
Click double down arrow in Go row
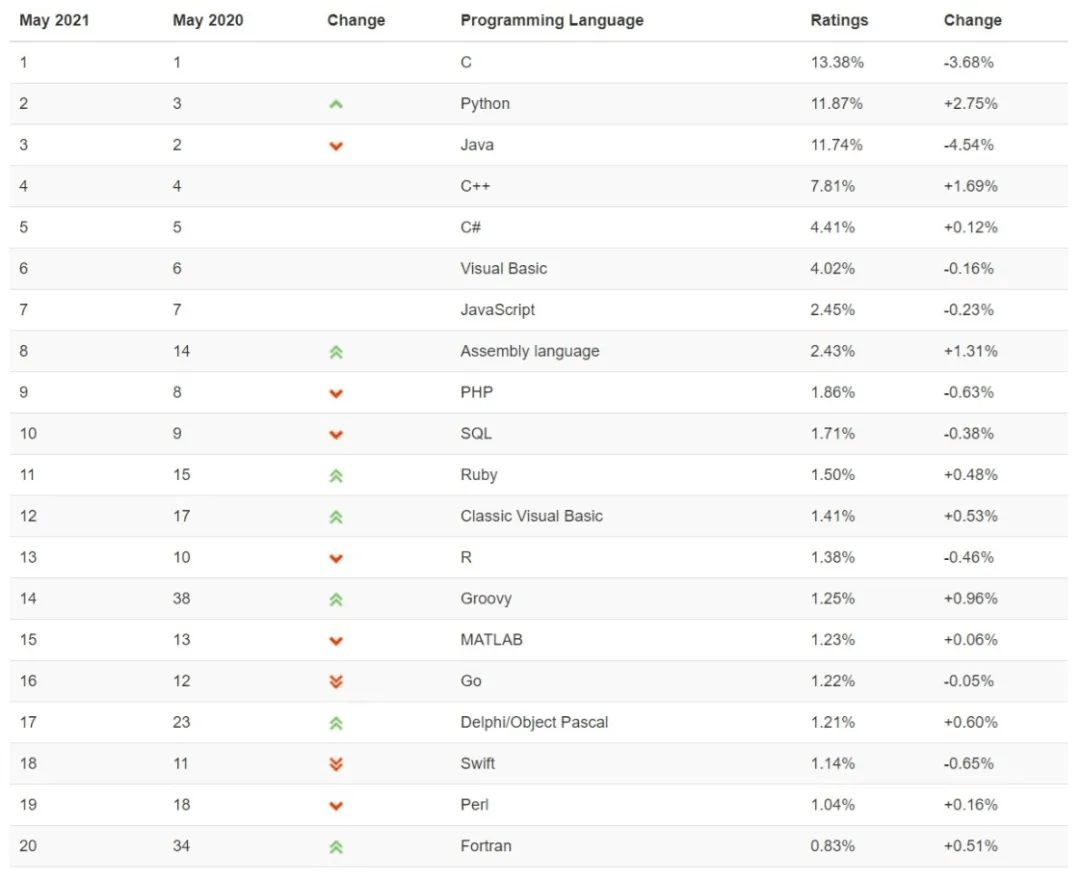point(336,681)
